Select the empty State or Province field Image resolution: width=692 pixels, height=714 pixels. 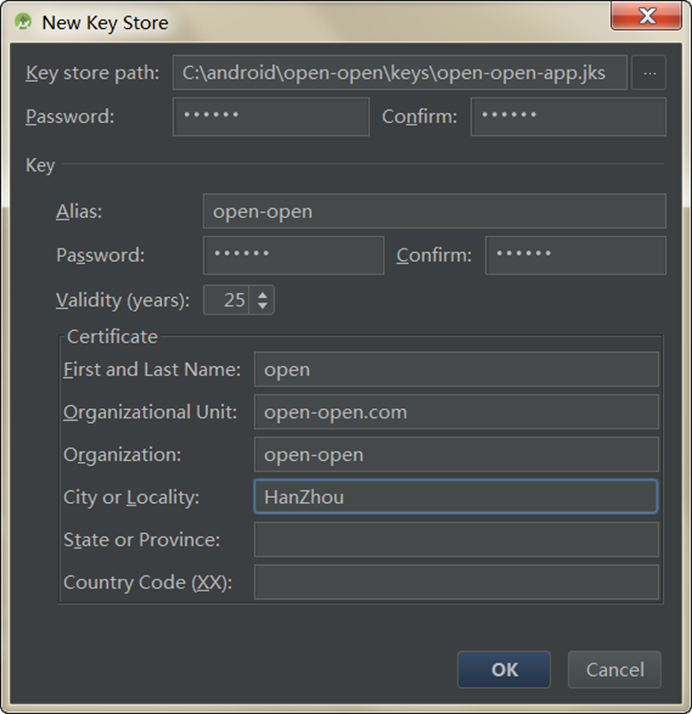(x=456, y=540)
